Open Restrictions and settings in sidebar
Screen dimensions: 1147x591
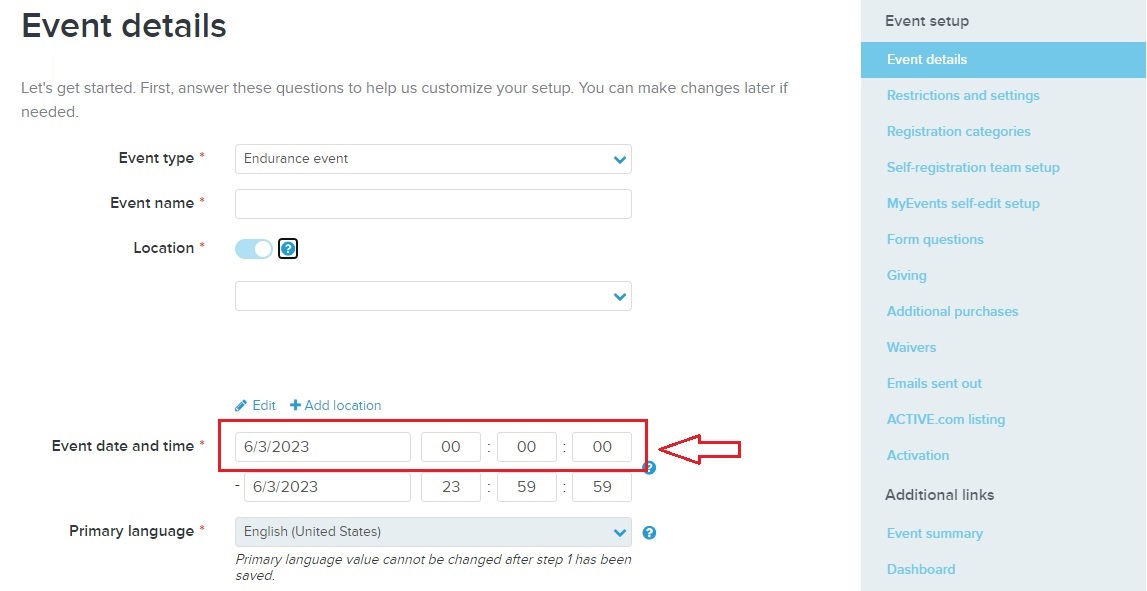(963, 96)
